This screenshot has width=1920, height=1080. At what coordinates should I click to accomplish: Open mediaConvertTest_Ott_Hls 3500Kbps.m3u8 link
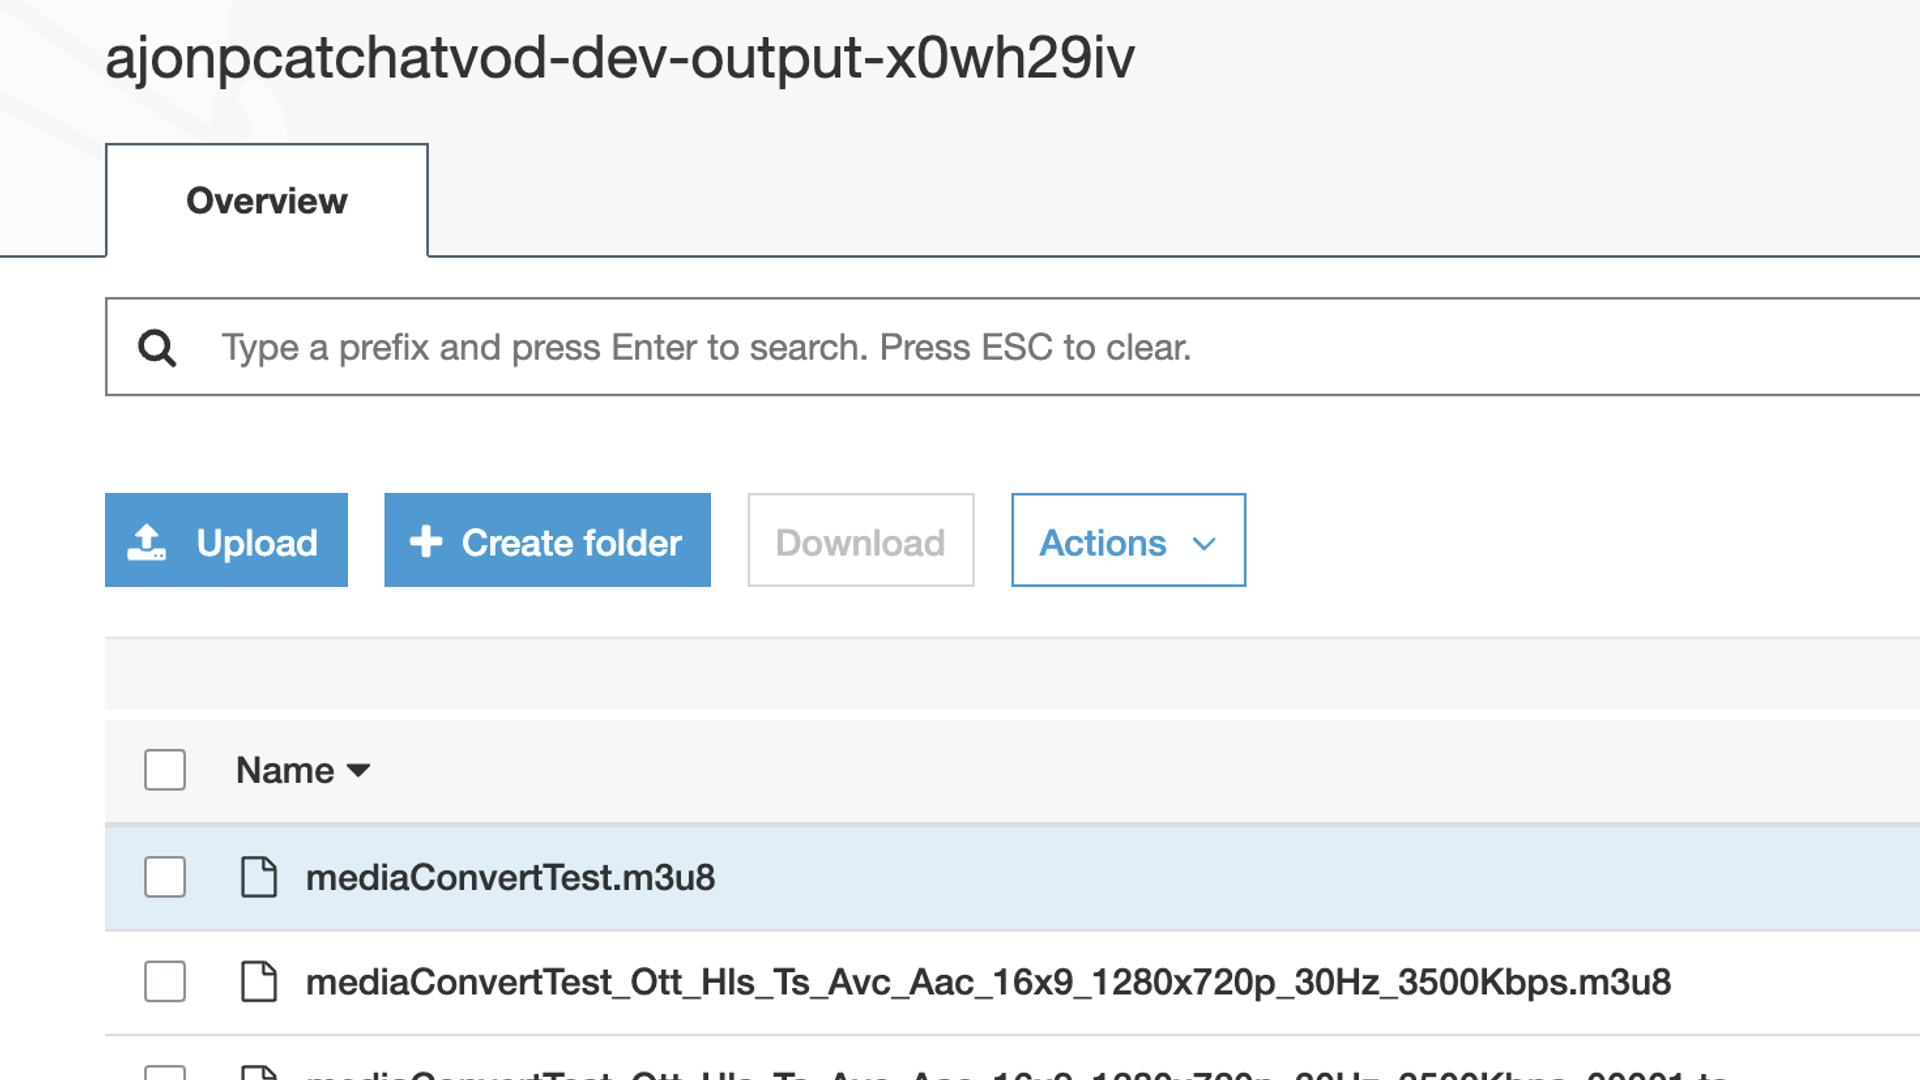pyautogui.click(x=987, y=982)
